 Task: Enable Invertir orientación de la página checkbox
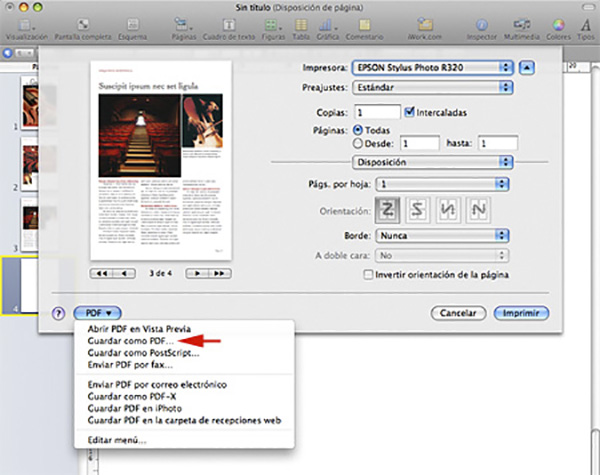click(x=367, y=274)
